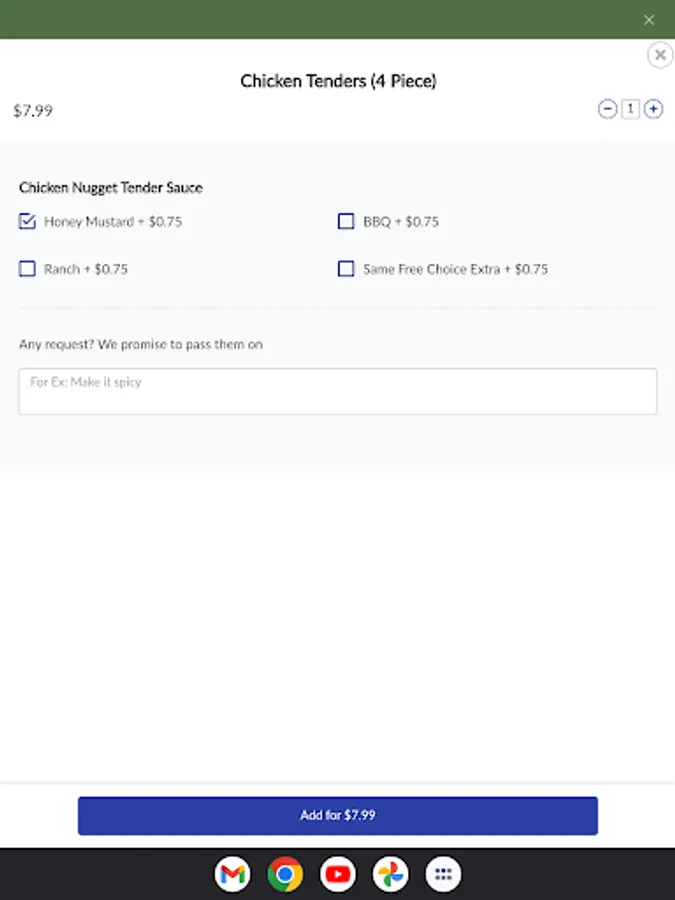Click Add for $7.99
The image size is (675, 900).
click(x=337, y=815)
